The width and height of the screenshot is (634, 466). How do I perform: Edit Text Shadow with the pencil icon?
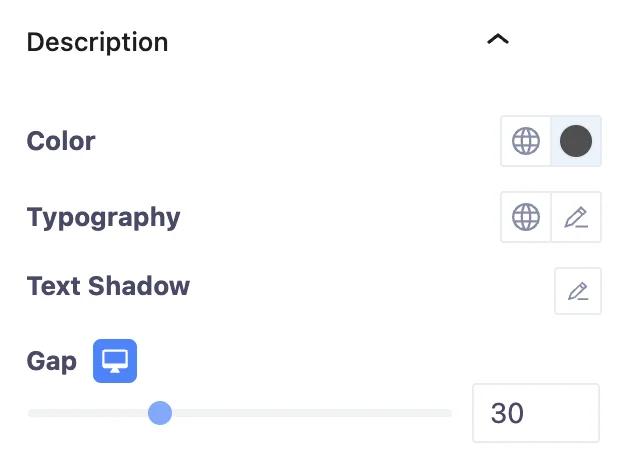[578, 291]
